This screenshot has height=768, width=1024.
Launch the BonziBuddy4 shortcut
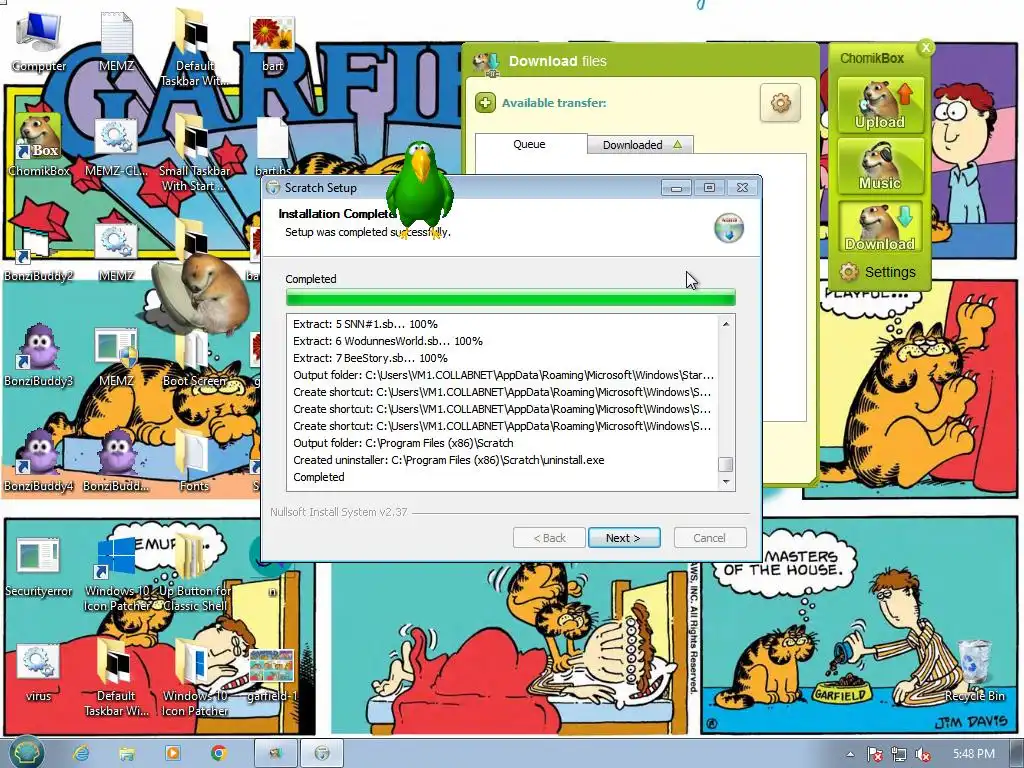point(39,462)
